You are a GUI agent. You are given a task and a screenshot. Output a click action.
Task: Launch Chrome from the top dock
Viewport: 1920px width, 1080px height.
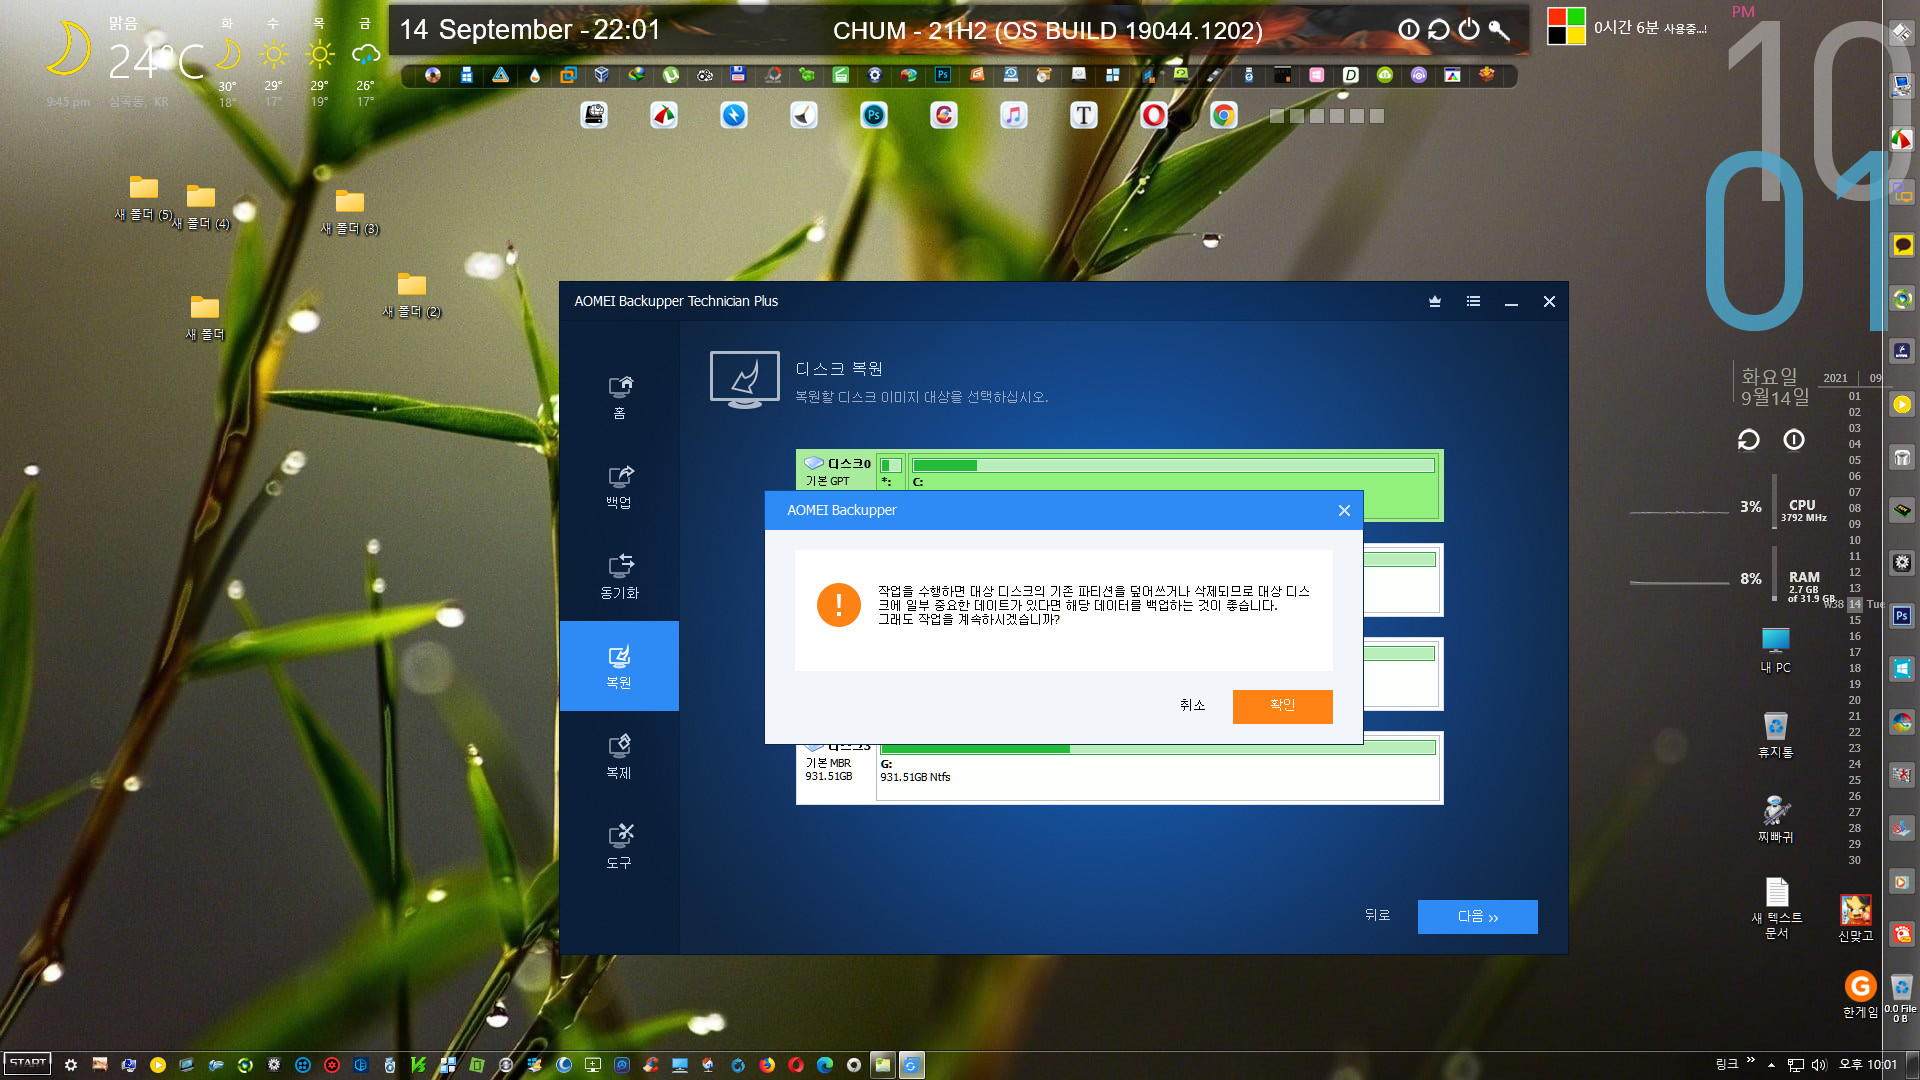click(x=1222, y=116)
